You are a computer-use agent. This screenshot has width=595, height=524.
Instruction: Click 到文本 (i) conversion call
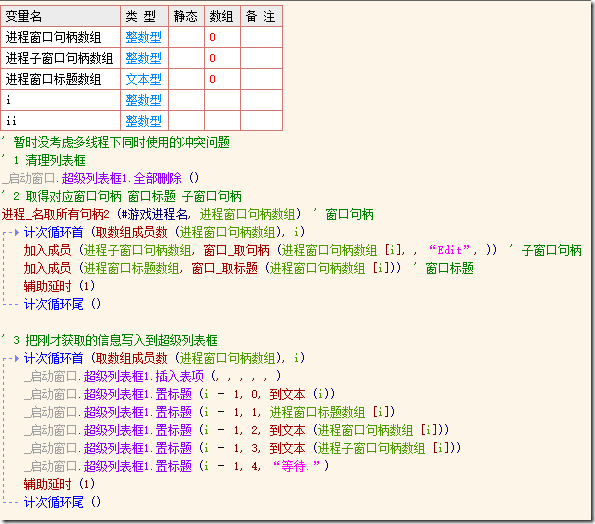tap(302, 394)
